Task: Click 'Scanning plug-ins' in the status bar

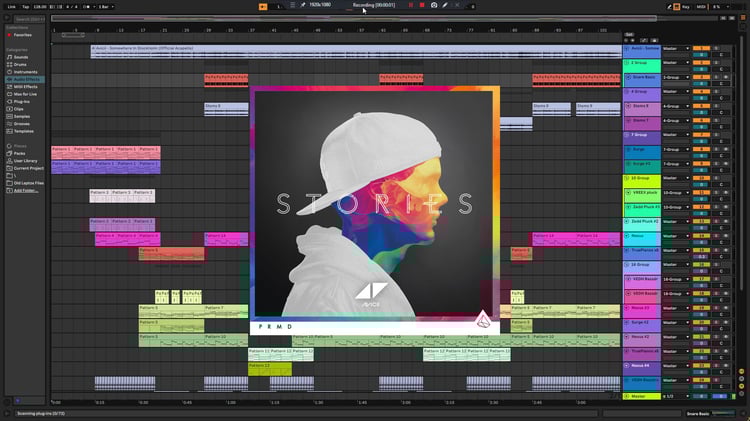Action: pos(41,413)
